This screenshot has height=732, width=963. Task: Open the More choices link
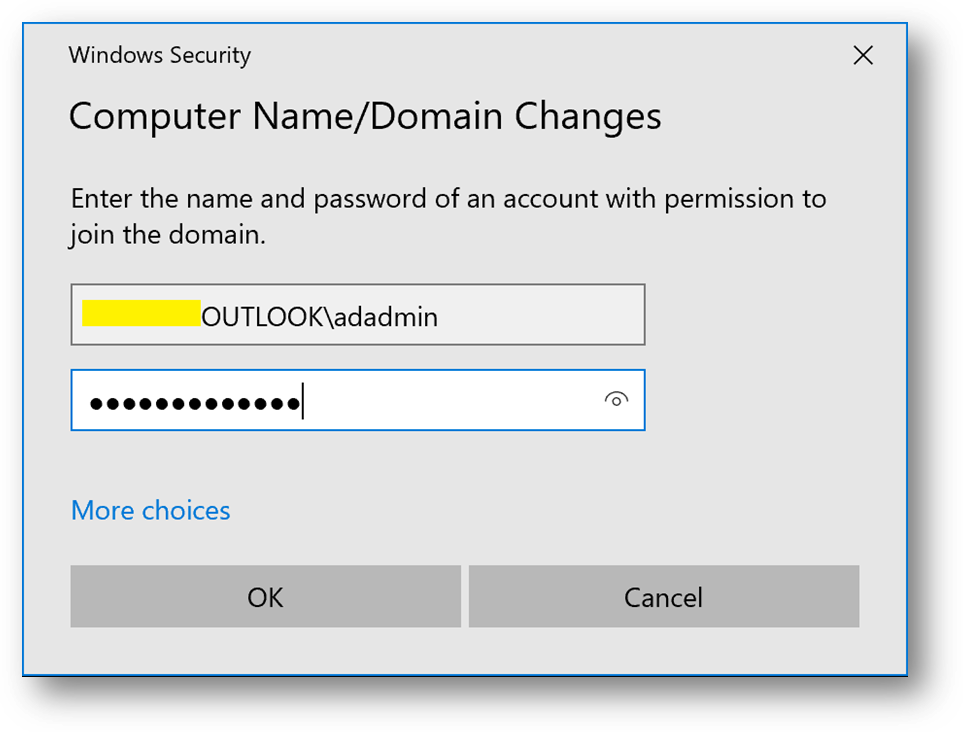(151, 510)
